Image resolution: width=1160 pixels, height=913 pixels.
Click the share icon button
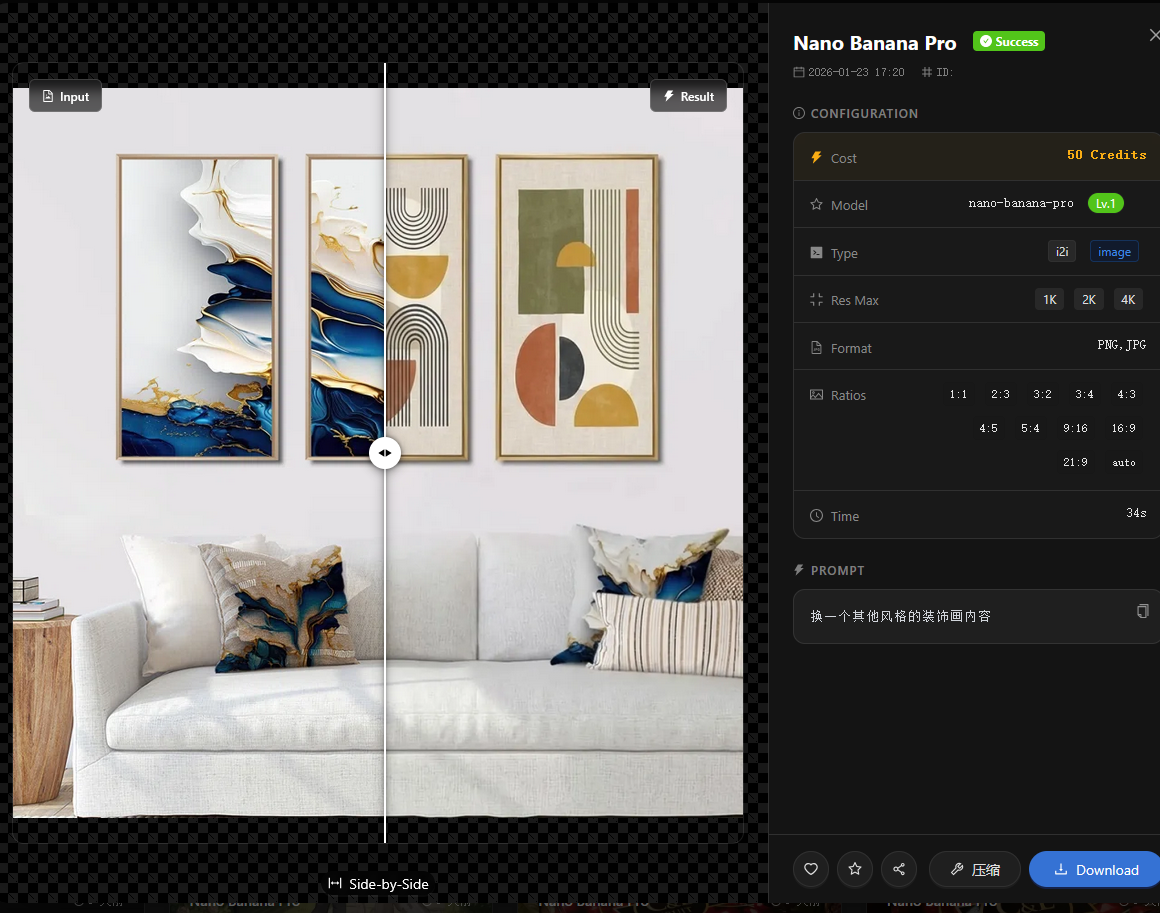coord(899,869)
